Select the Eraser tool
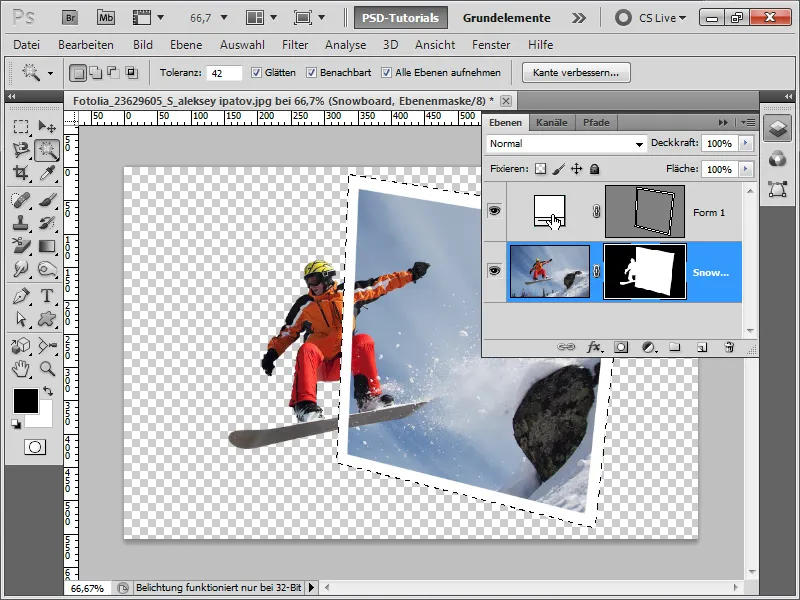Viewport: 800px width, 600px height. tap(21, 246)
